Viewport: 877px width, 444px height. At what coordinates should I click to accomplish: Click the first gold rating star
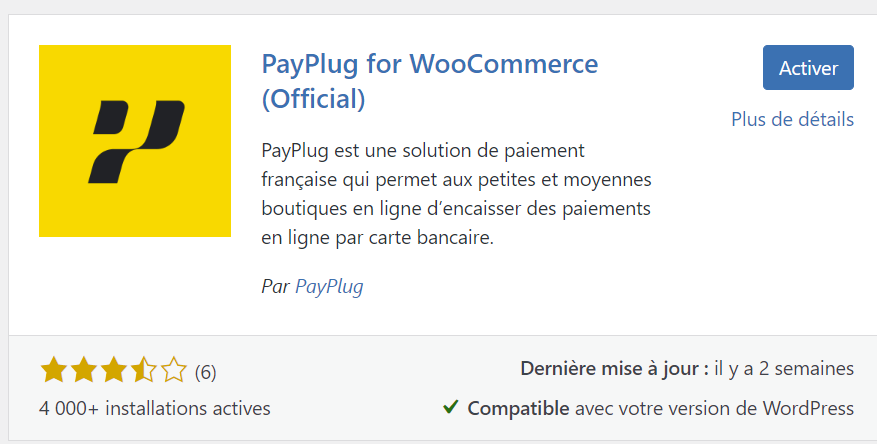[54, 370]
